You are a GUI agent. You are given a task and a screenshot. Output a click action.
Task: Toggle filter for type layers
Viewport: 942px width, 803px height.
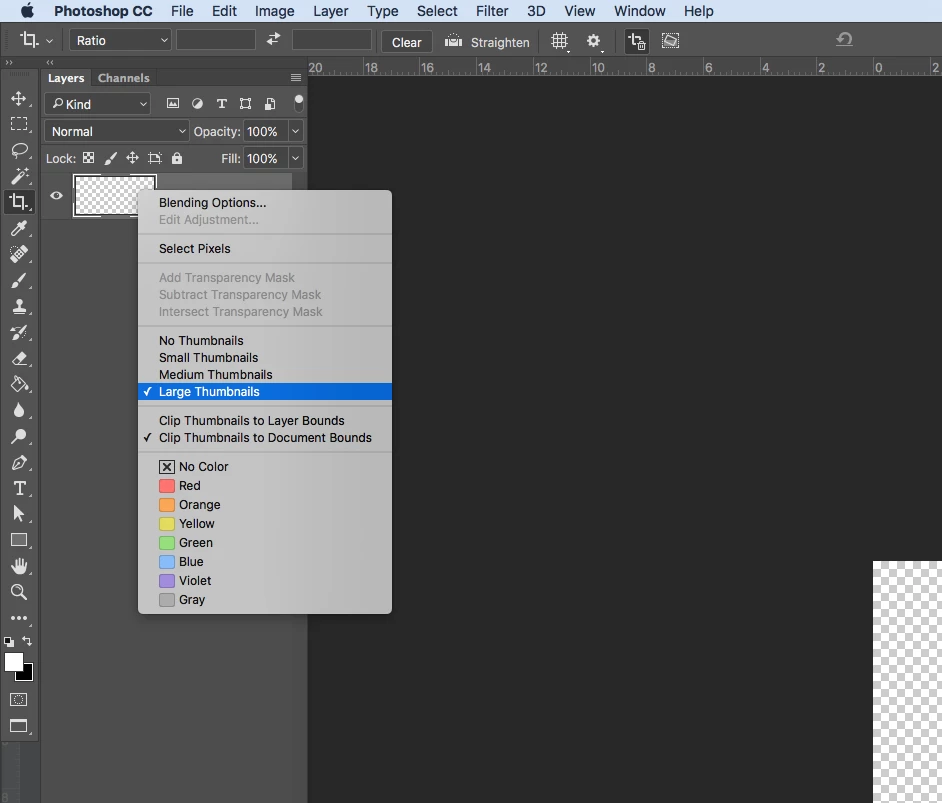tap(222, 103)
